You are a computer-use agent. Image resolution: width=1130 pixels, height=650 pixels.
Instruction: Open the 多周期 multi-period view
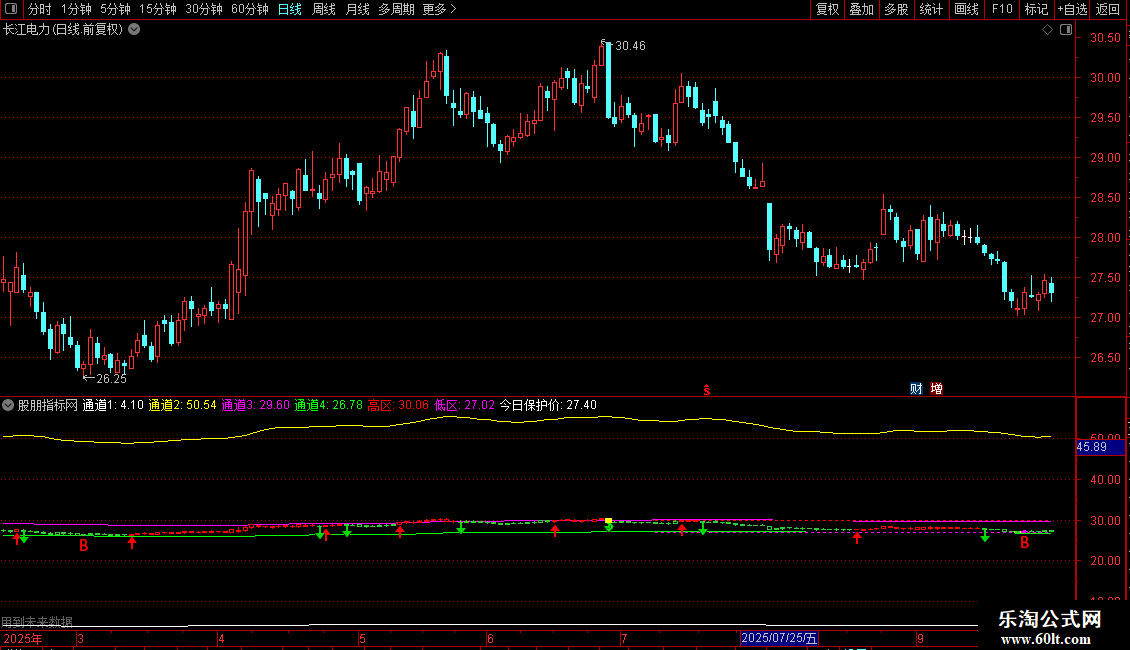(396, 9)
